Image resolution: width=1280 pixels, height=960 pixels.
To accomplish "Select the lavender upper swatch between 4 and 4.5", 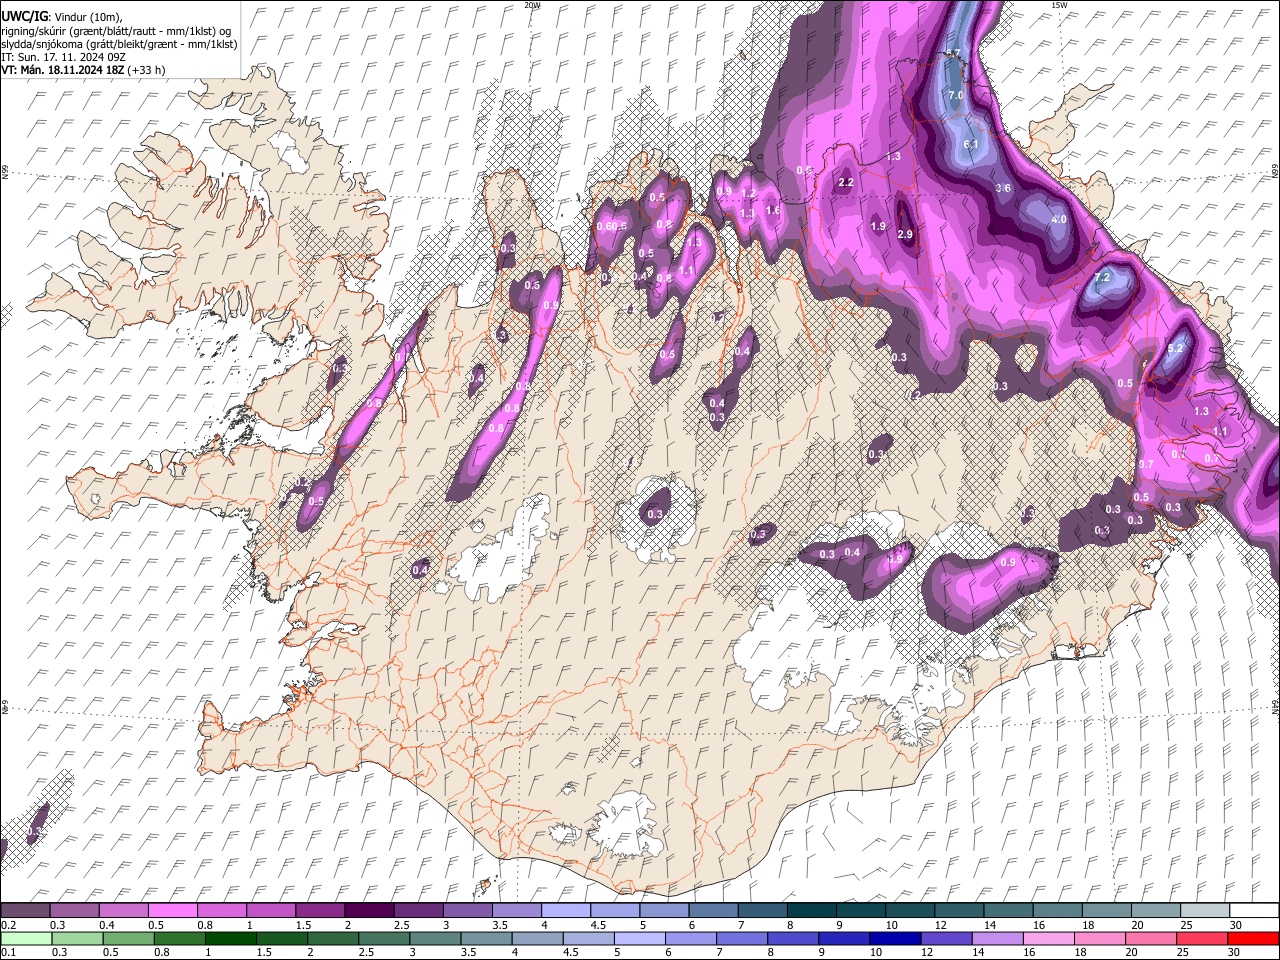I will click(x=566, y=910).
